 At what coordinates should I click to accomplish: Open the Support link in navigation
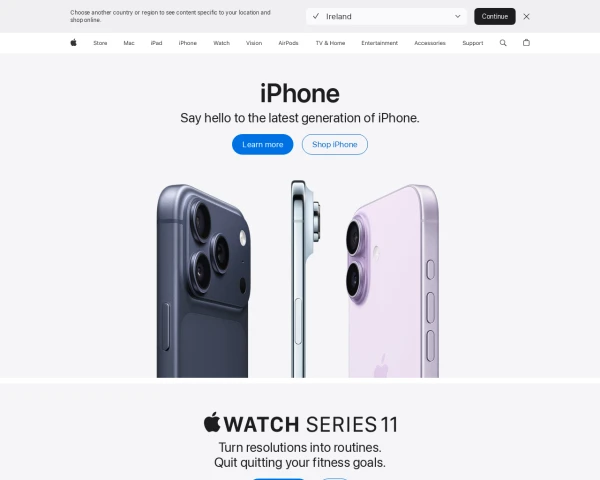point(473,43)
